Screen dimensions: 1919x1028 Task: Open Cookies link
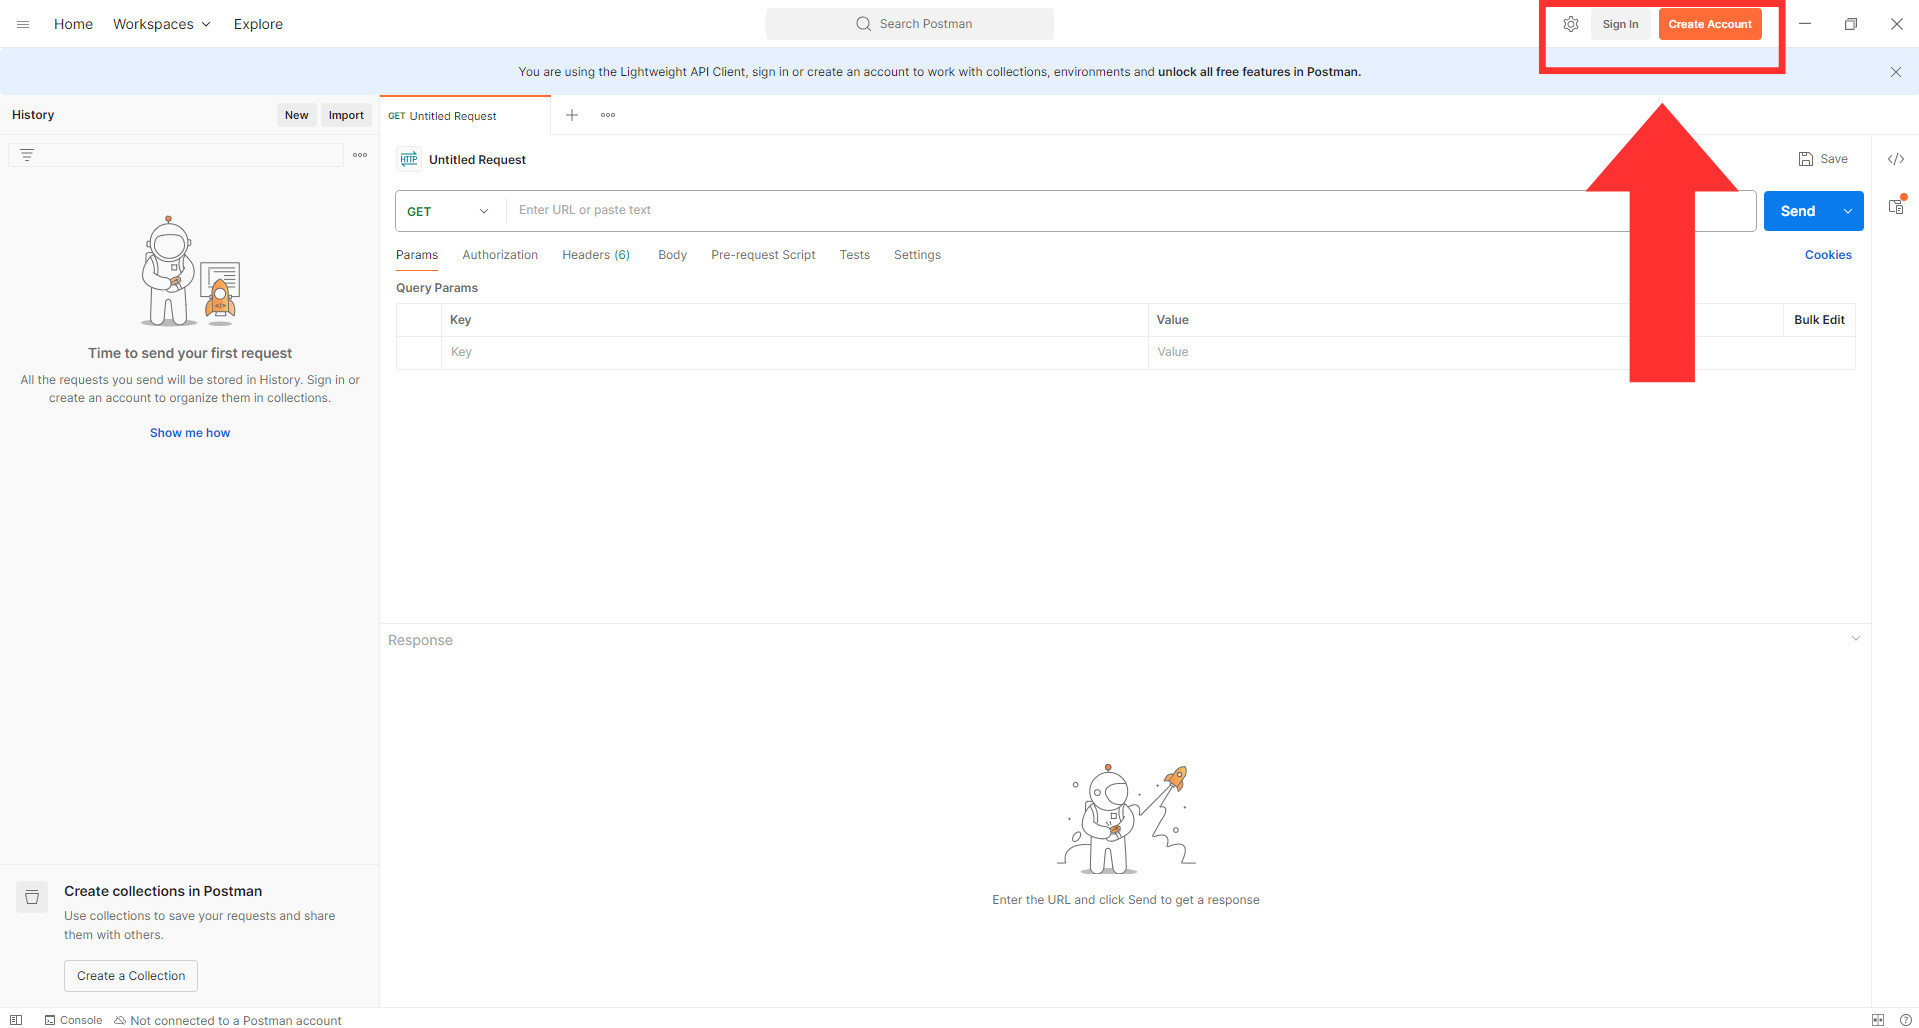tap(1828, 255)
